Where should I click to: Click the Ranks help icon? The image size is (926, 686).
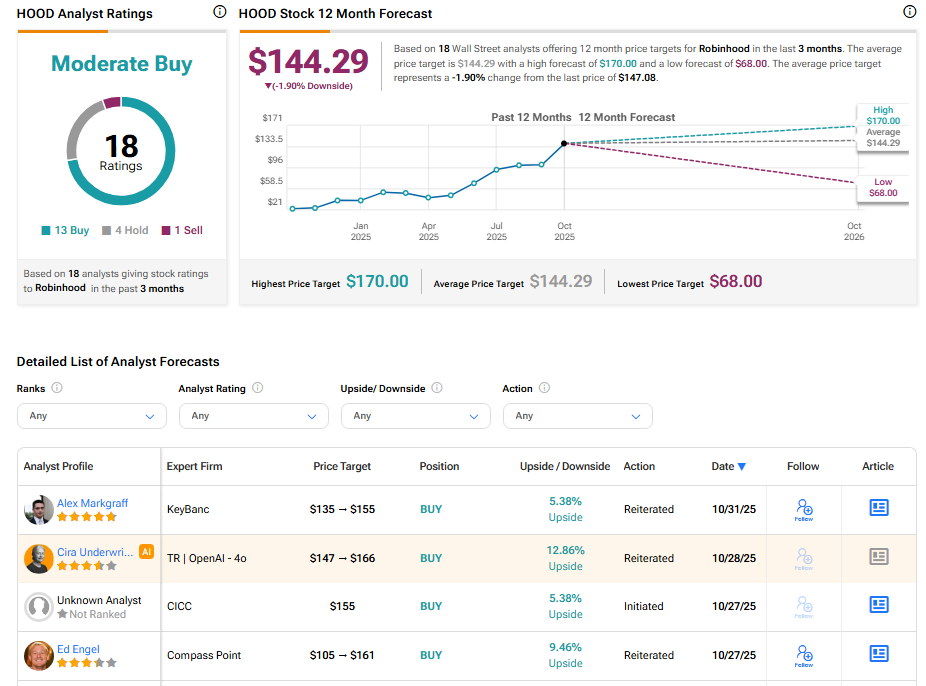pos(57,388)
